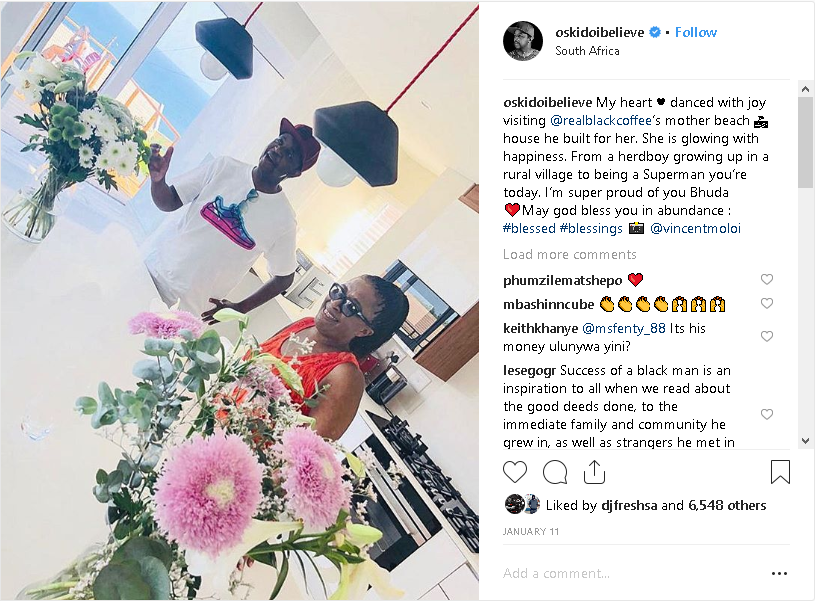This screenshot has height=601, width=815.
Task: Share the post via the share icon
Action: pos(594,472)
